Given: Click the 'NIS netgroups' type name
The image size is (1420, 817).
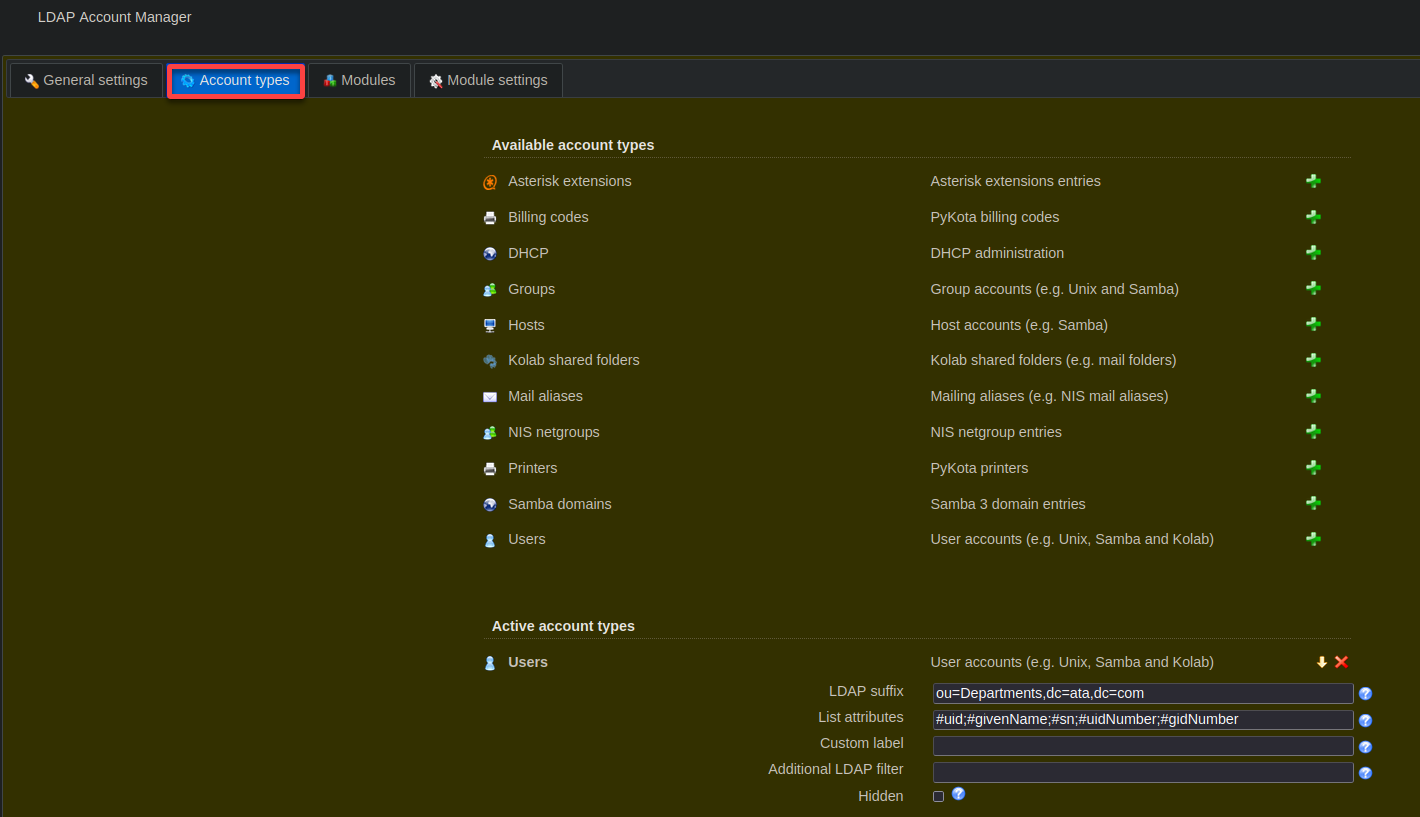Looking at the screenshot, I should point(554,432).
